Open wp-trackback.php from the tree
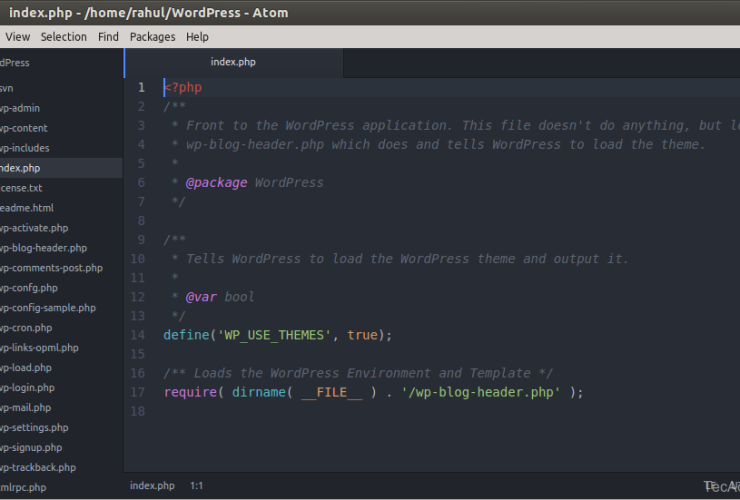The width and height of the screenshot is (740, 500). click(38, 468)
